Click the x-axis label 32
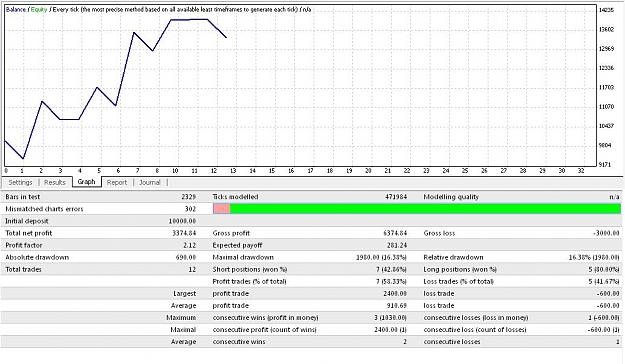Image resolution: width=625 pixels, height=364 pixels. [x=581, y=171]
